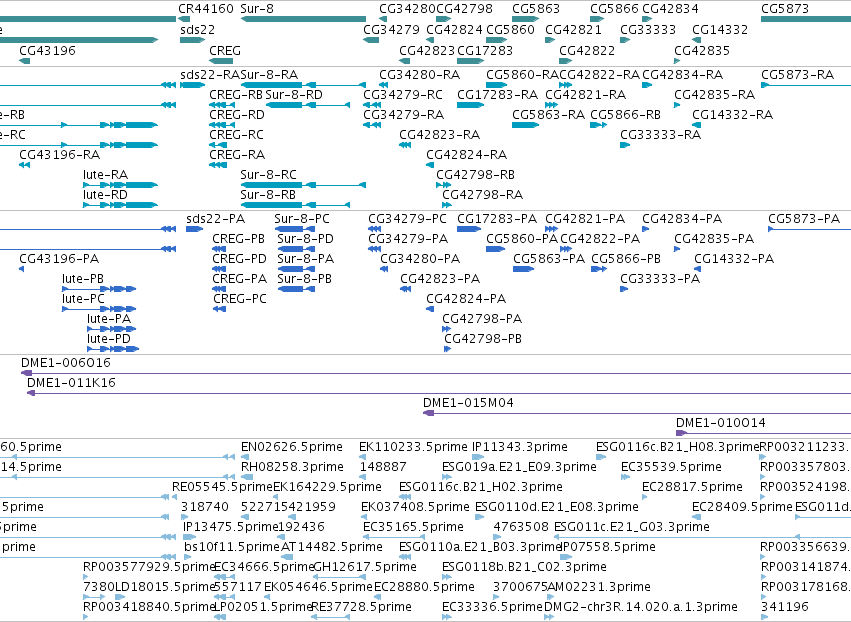Select the CG42824-RA transcript label
851x622 pixels.
point(467,155)
